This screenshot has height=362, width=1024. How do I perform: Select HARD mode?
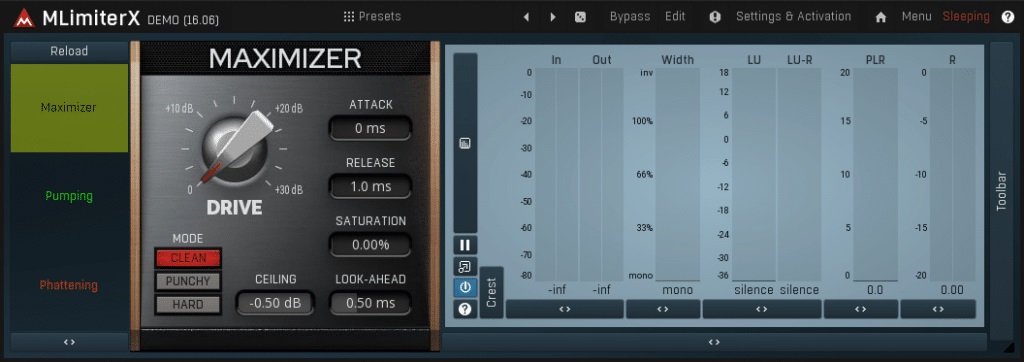188,304
